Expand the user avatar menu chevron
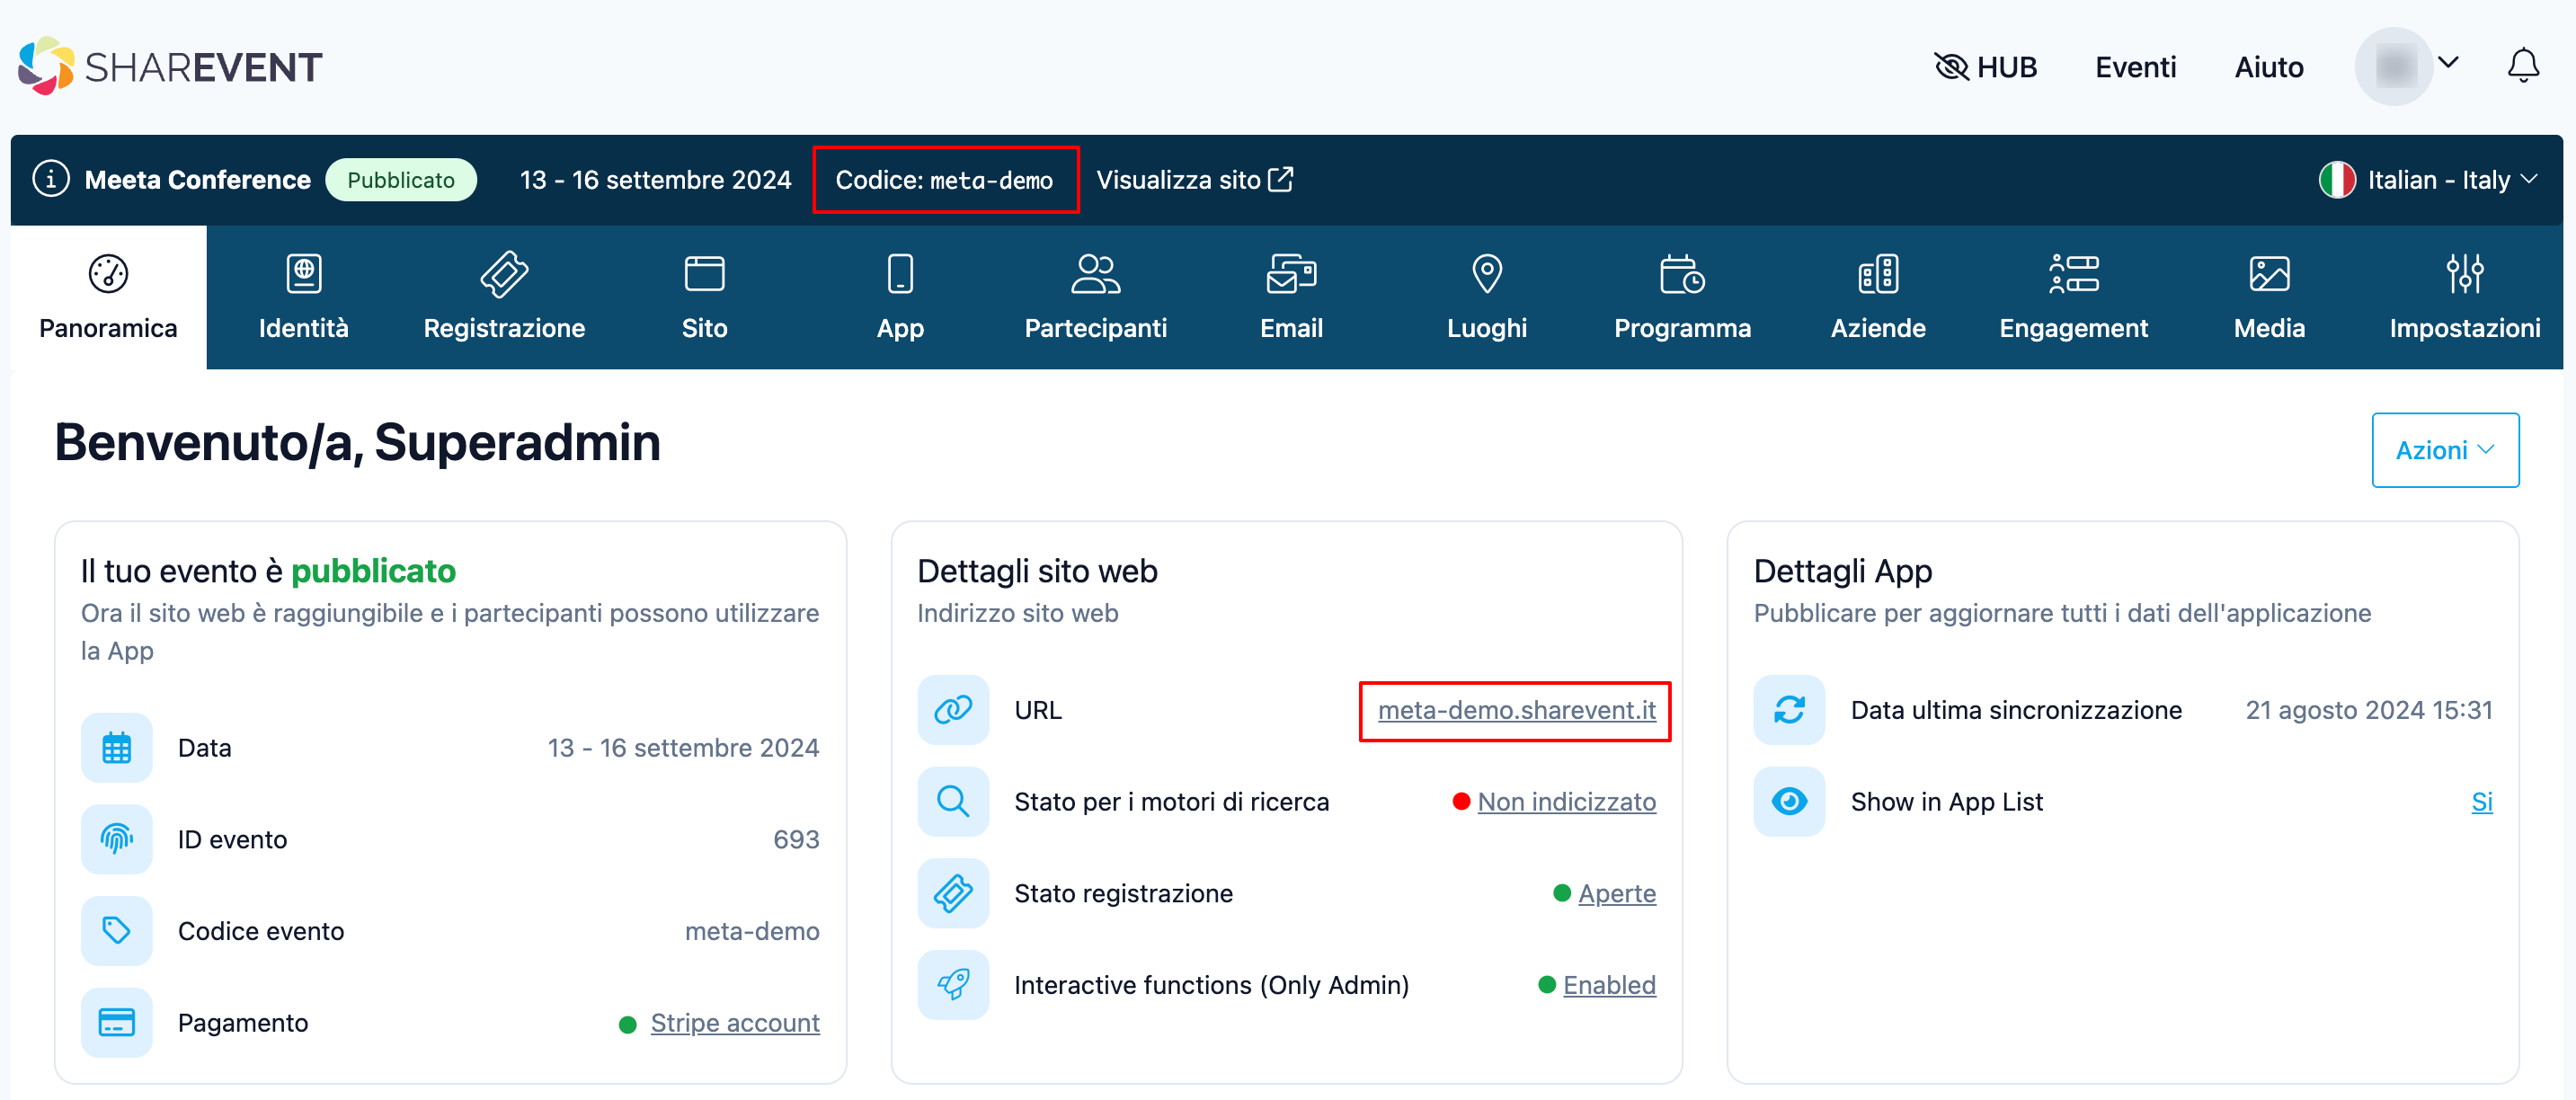 (x=2448, y=63)
